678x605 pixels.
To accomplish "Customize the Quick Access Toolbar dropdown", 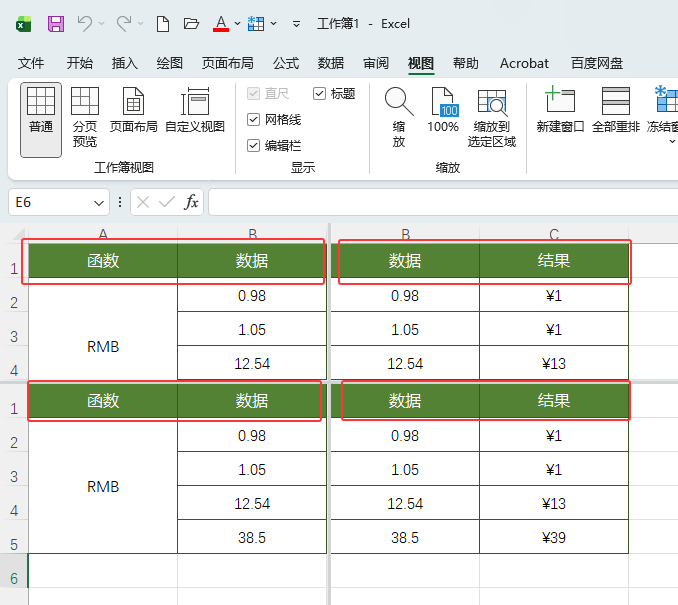I will [296, 24].
